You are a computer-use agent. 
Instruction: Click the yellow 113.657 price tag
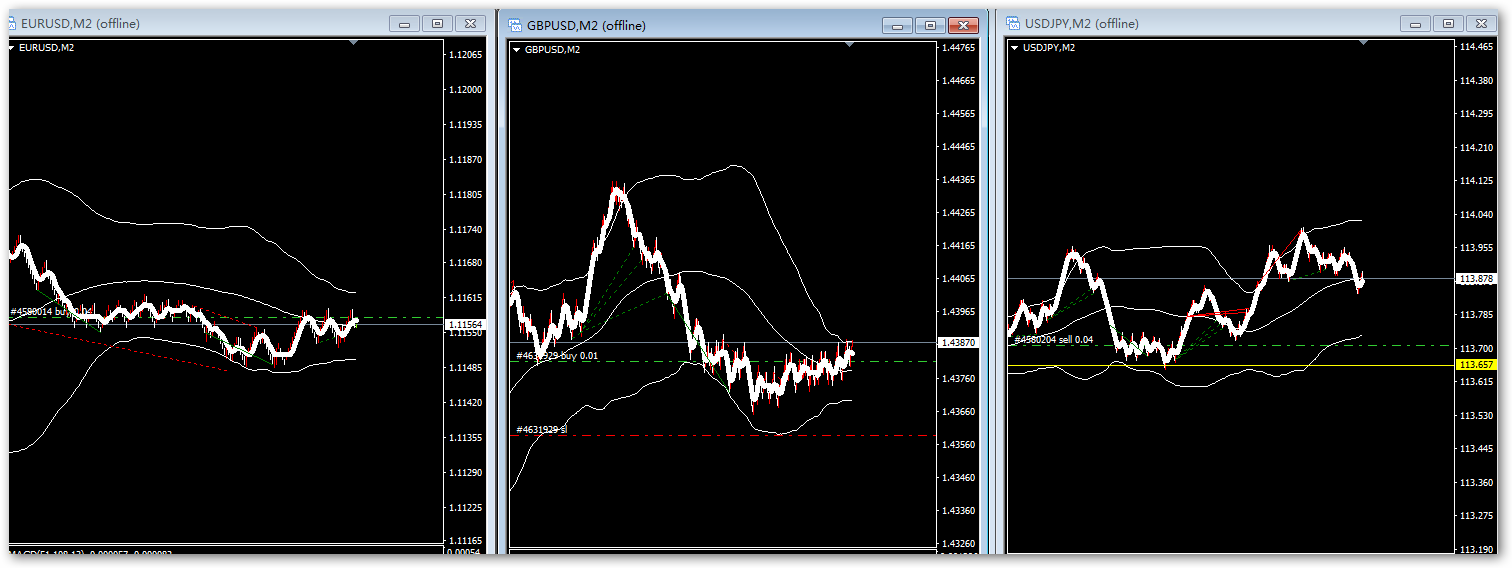point(1475,365)
